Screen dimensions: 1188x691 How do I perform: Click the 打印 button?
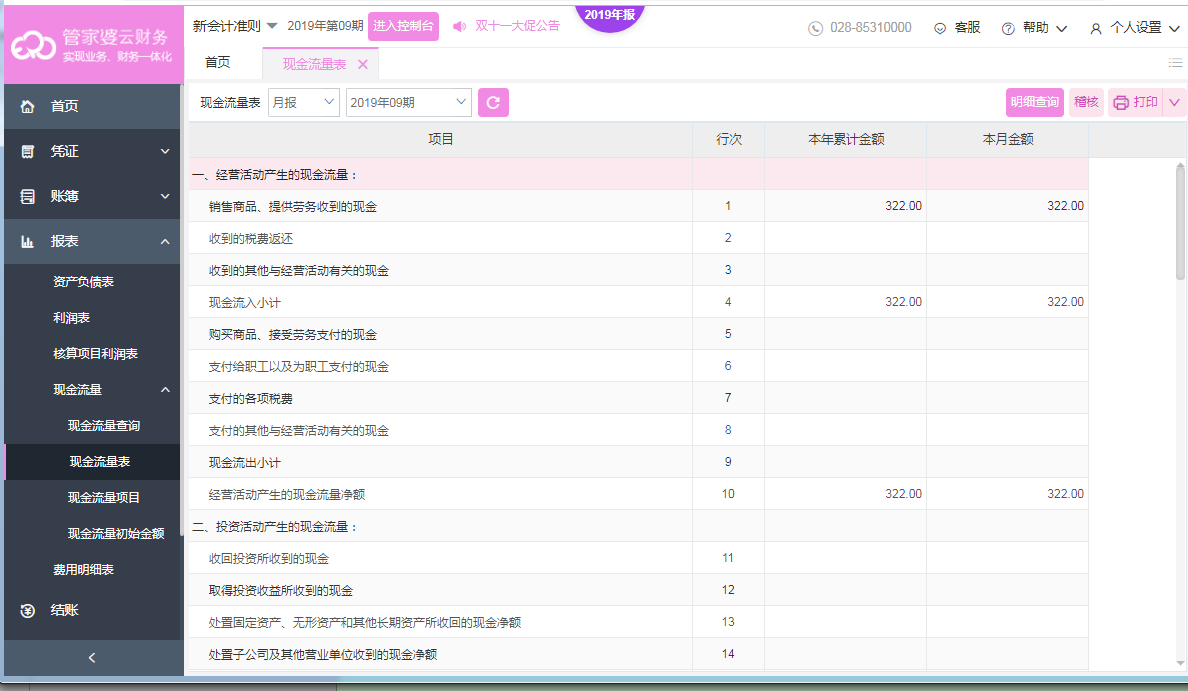(1137, 102)
